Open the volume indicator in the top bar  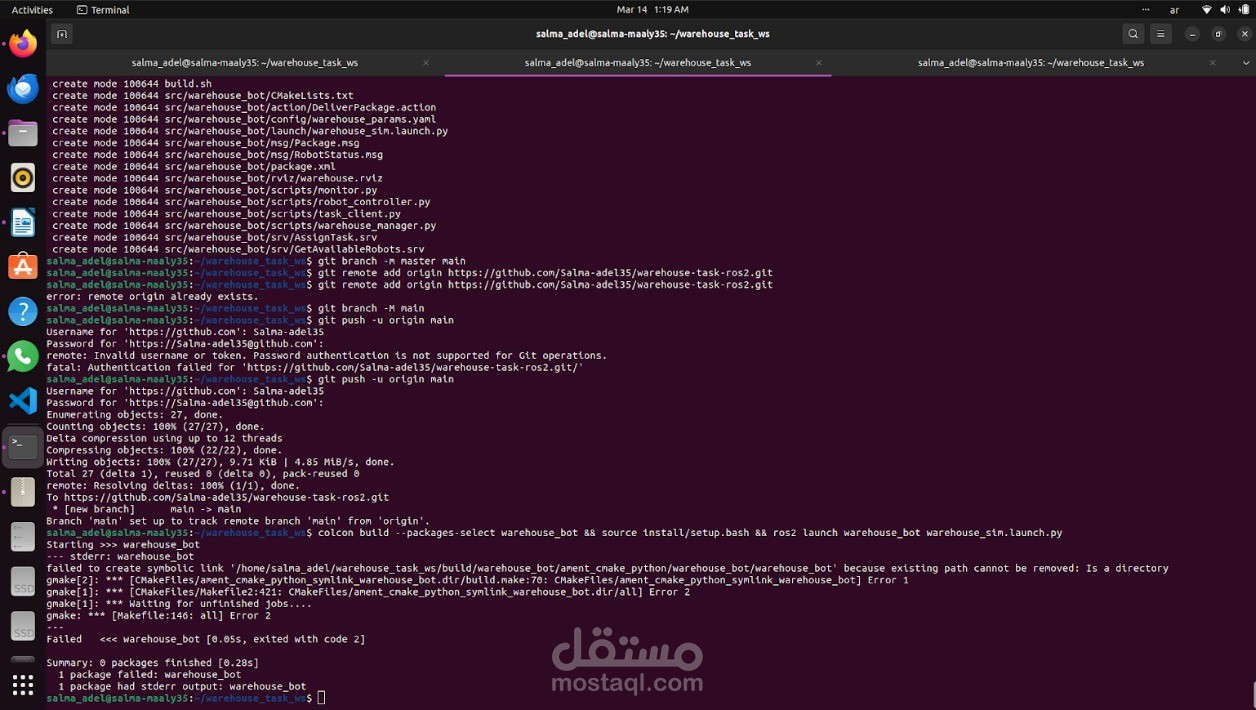tap(1225, 9)
